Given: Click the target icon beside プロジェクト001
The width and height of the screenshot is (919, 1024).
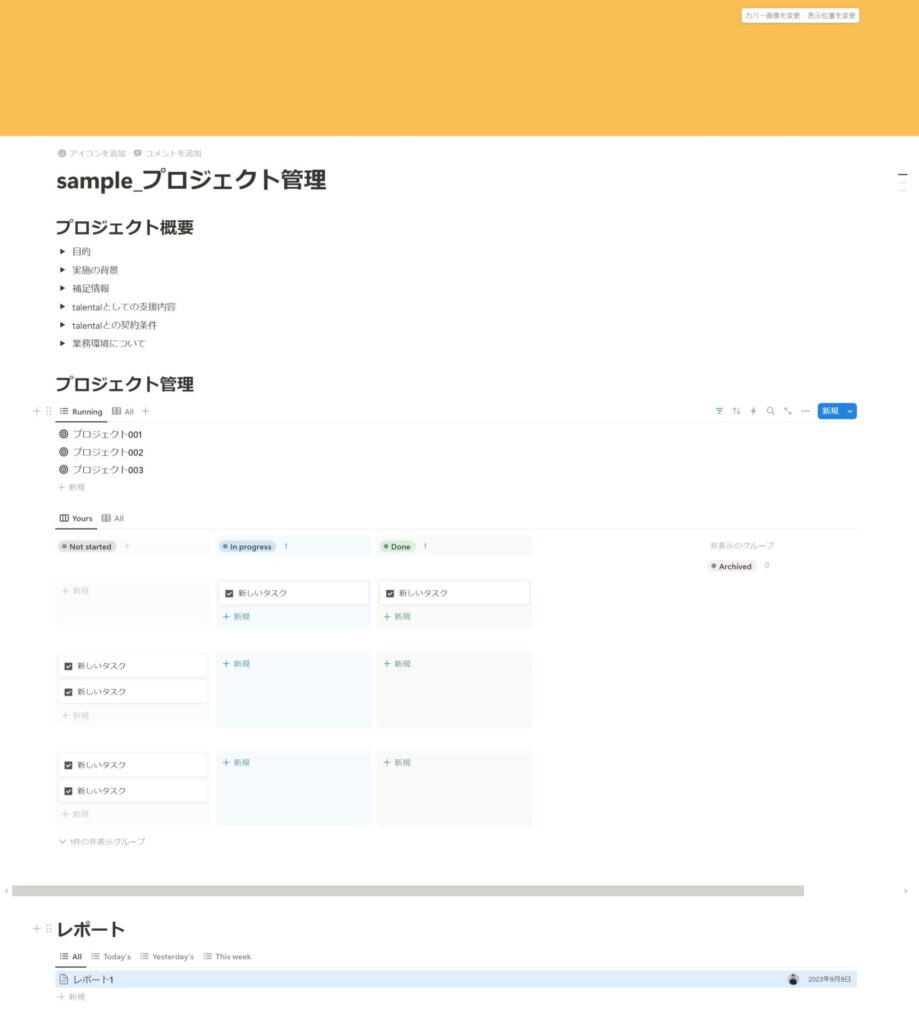Looking at the screenshot, I should point(64,434).
